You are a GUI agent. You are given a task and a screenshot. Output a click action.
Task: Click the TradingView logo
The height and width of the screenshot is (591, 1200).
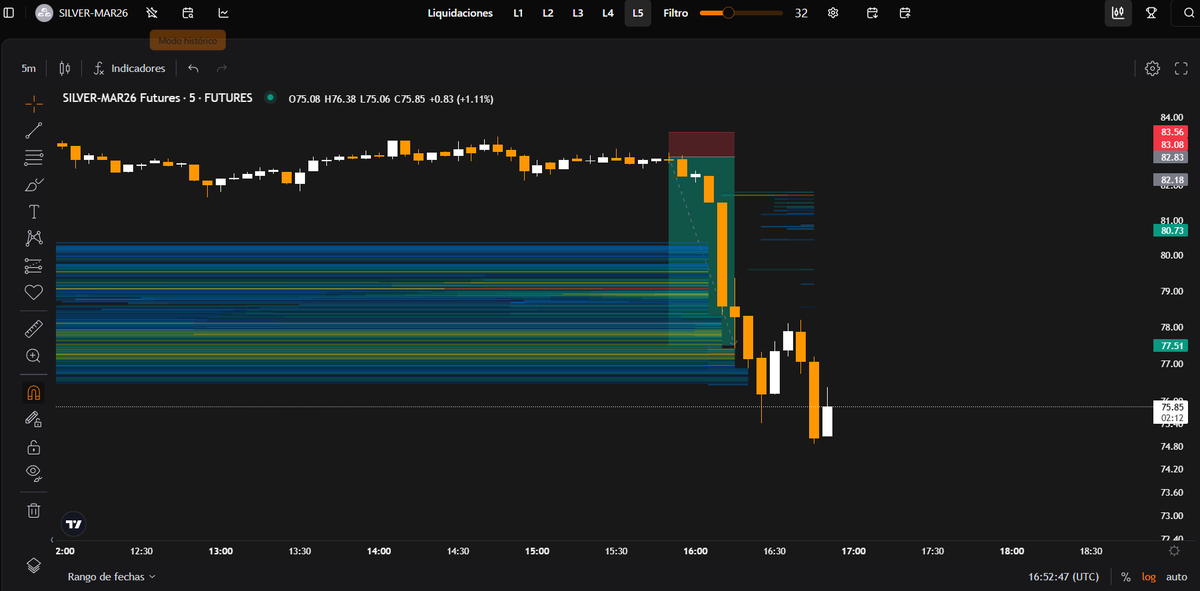[73, 523]
